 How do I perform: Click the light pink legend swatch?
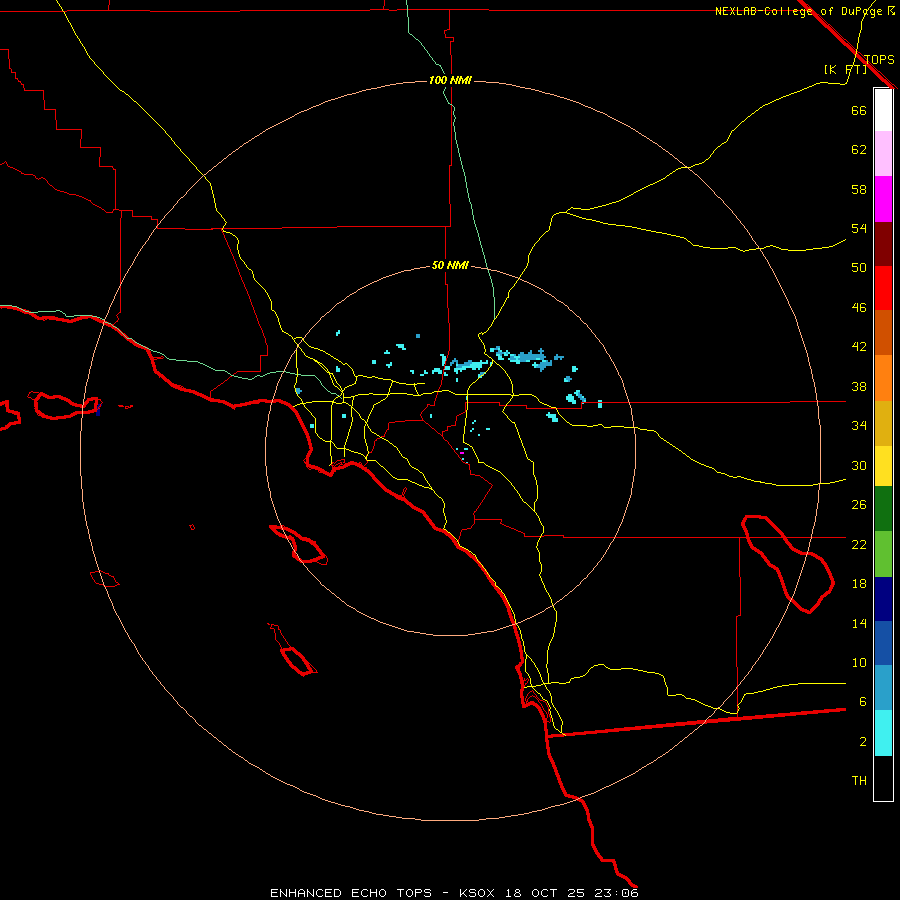(x=883, y=154)
